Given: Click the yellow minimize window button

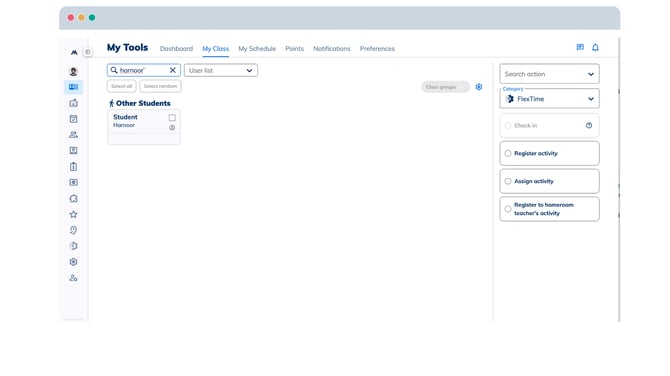Looking at the screenshot, I should (81, 18).
